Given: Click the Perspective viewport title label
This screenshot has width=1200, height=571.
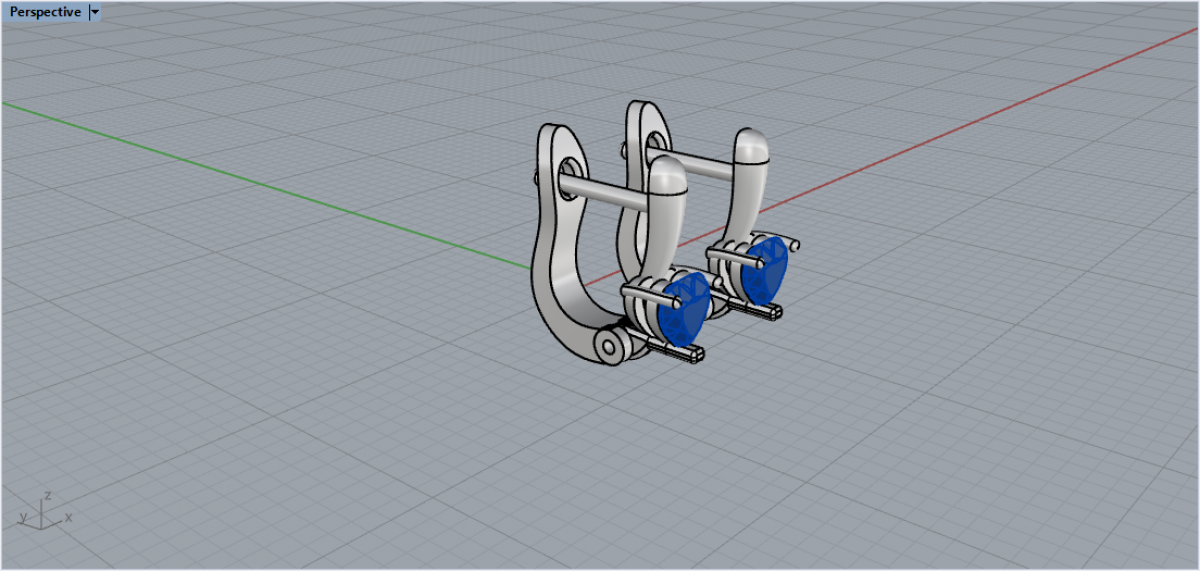Looking at the screenshot, I should click(x=45, y=12).
